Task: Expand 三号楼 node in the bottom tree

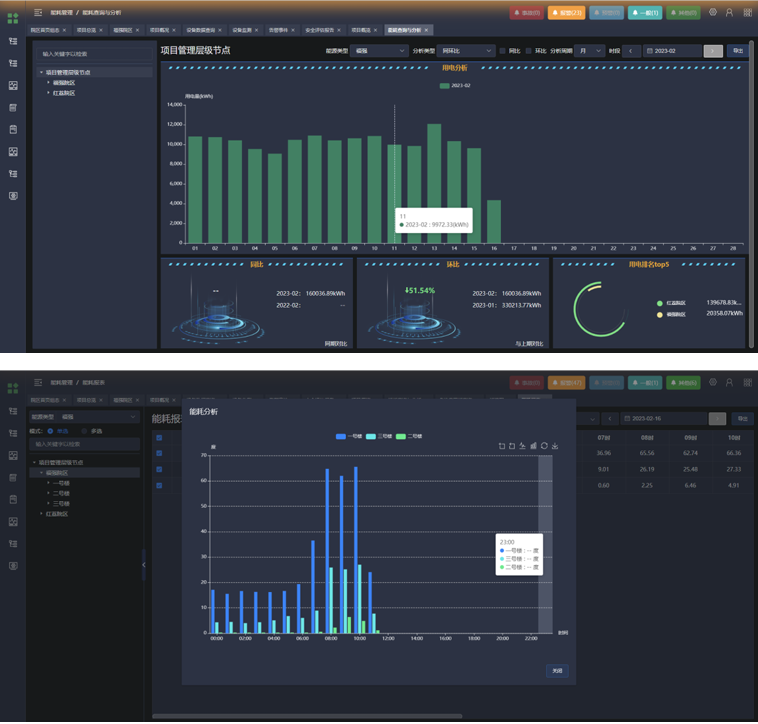Action: coord(48,503)
